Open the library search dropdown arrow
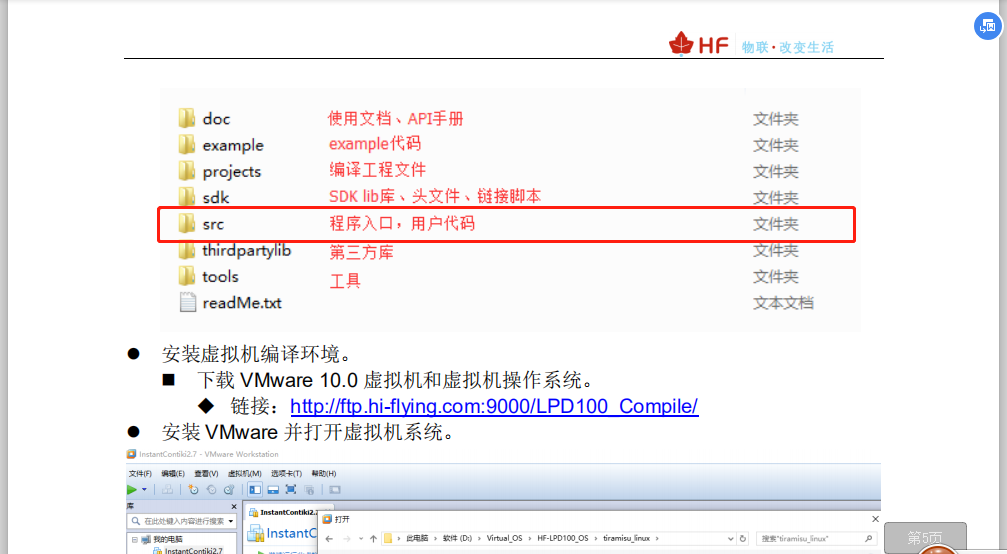Image resolution: width=1007 pixels, height=554 pixels. point(231,521)
